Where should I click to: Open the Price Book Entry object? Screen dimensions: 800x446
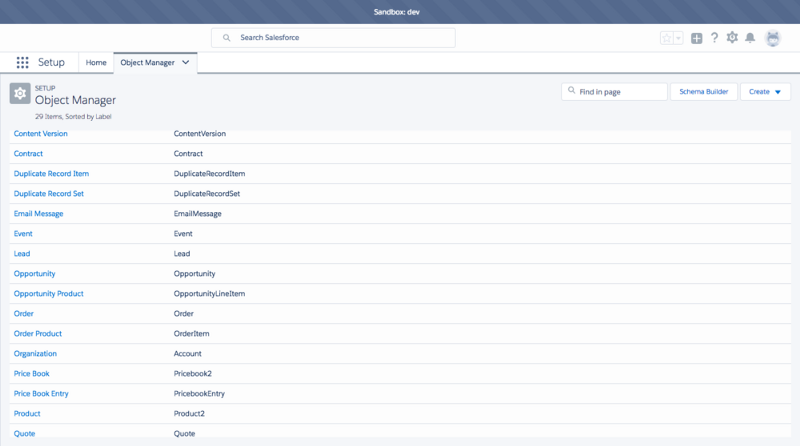(41, 393)
